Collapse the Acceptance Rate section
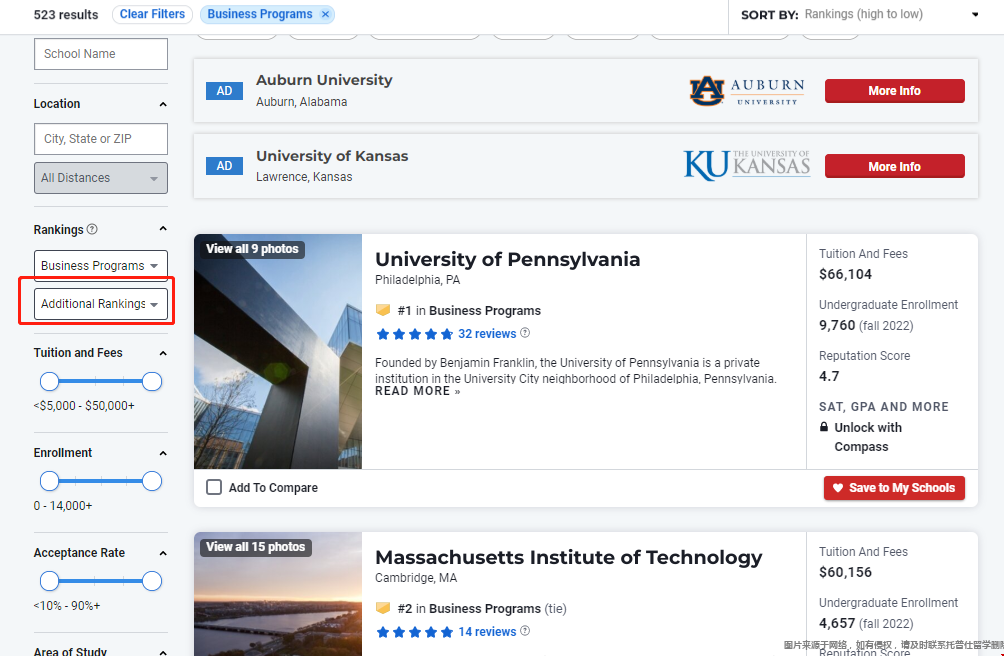This screenshot has height=656, width=1004. click(x=163, y=553)
